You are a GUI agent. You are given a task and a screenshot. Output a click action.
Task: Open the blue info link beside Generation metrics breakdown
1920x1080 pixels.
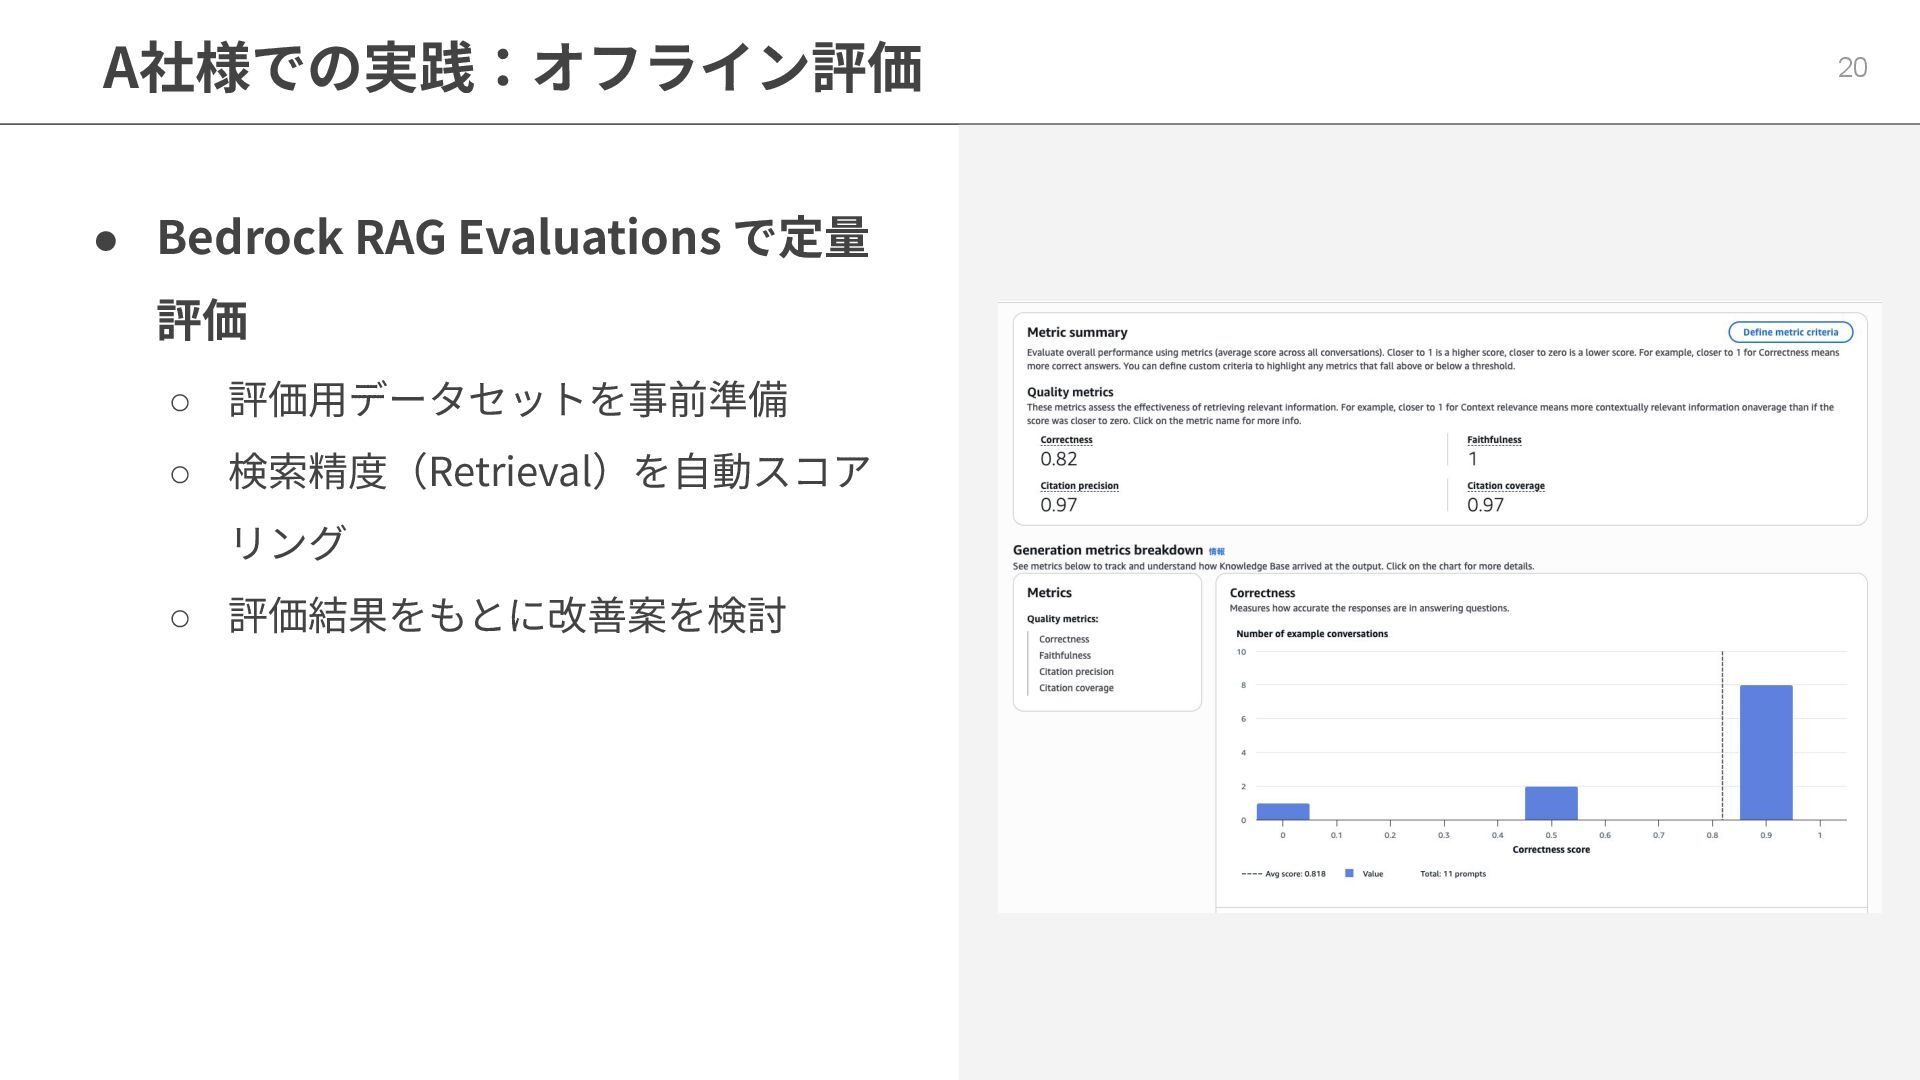(1216, 552)
